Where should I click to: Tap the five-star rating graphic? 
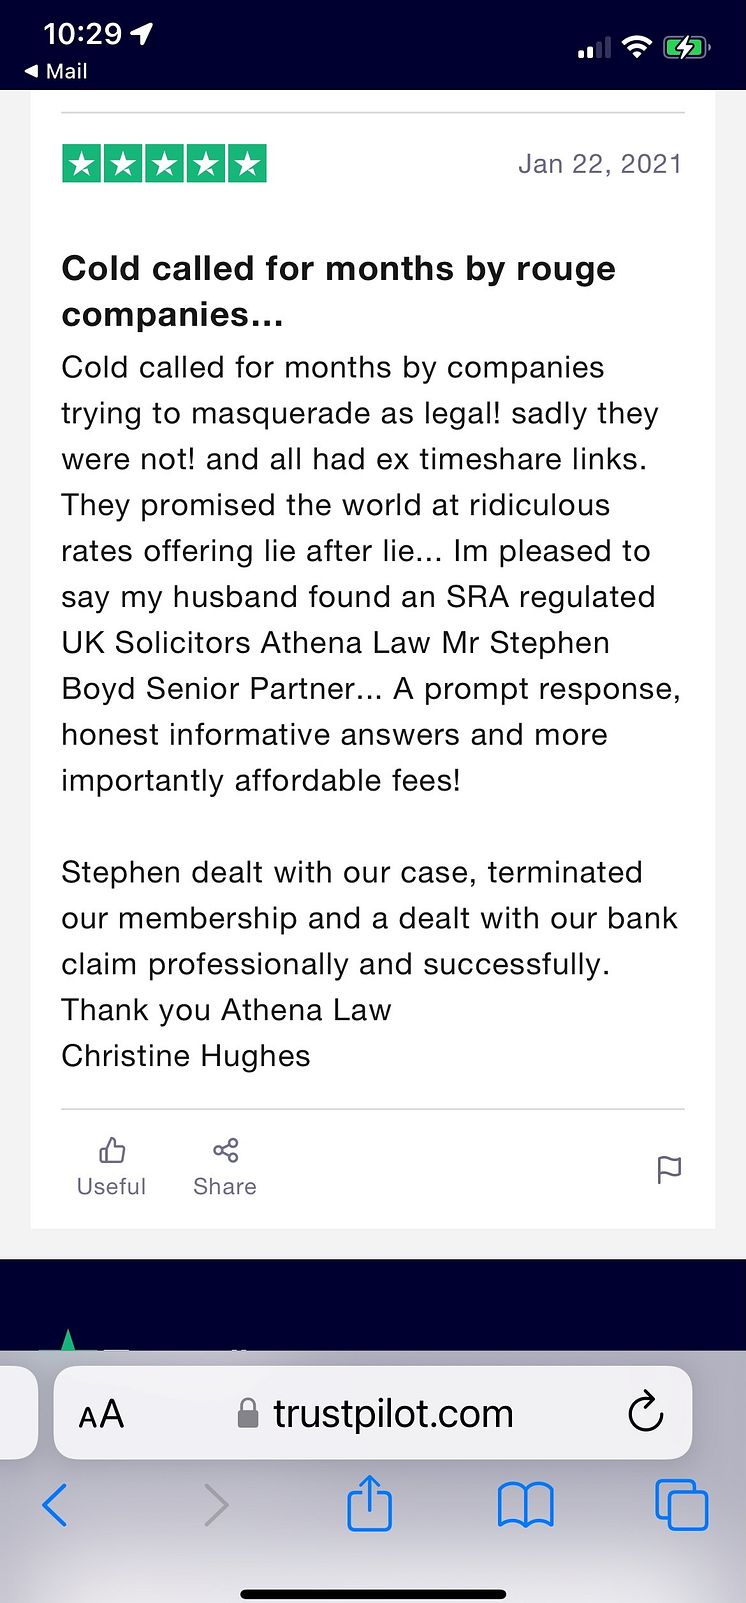164,164
